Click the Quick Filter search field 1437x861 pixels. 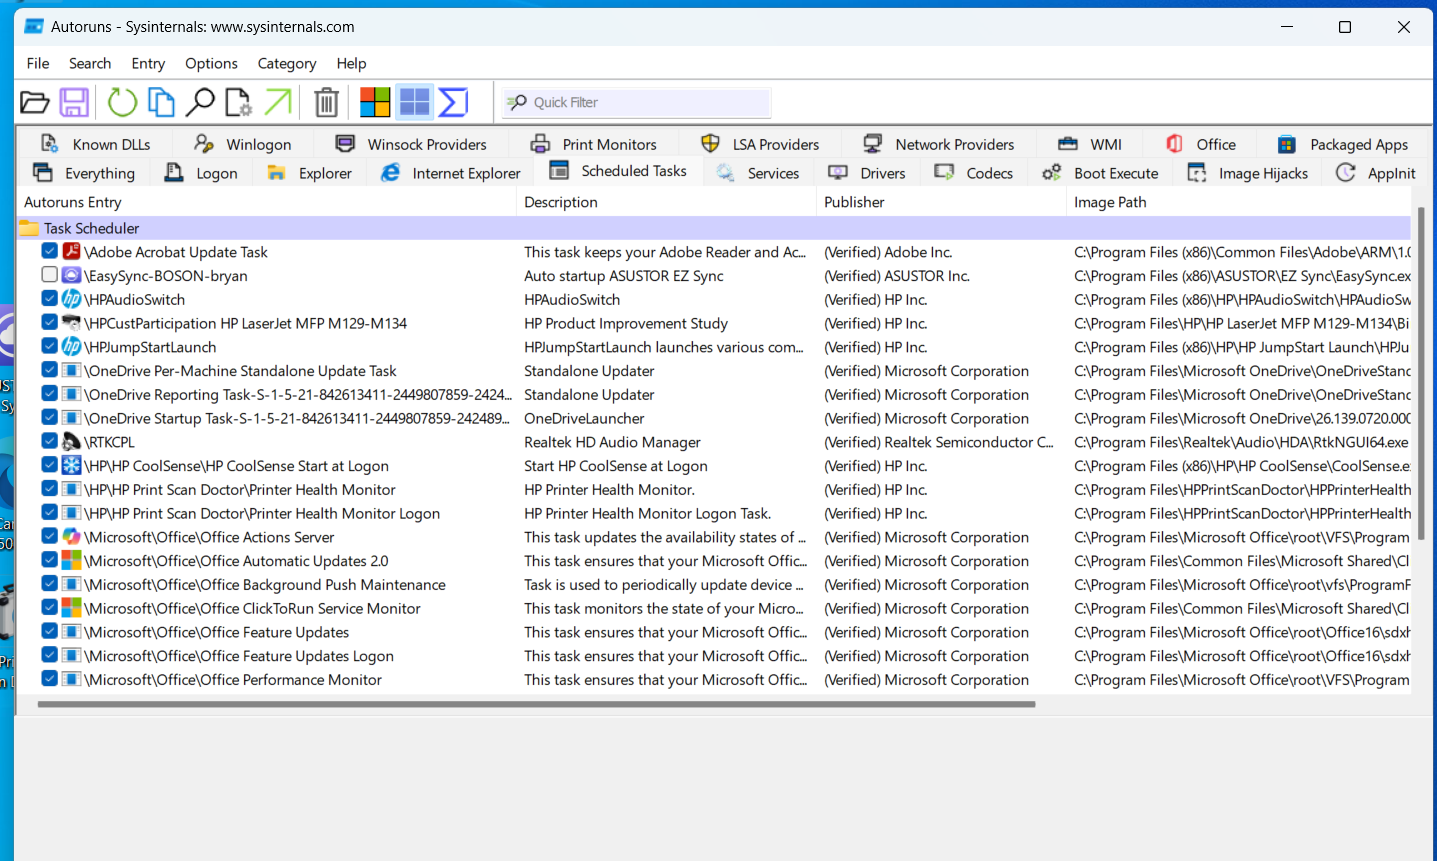(x=637, y=102)
